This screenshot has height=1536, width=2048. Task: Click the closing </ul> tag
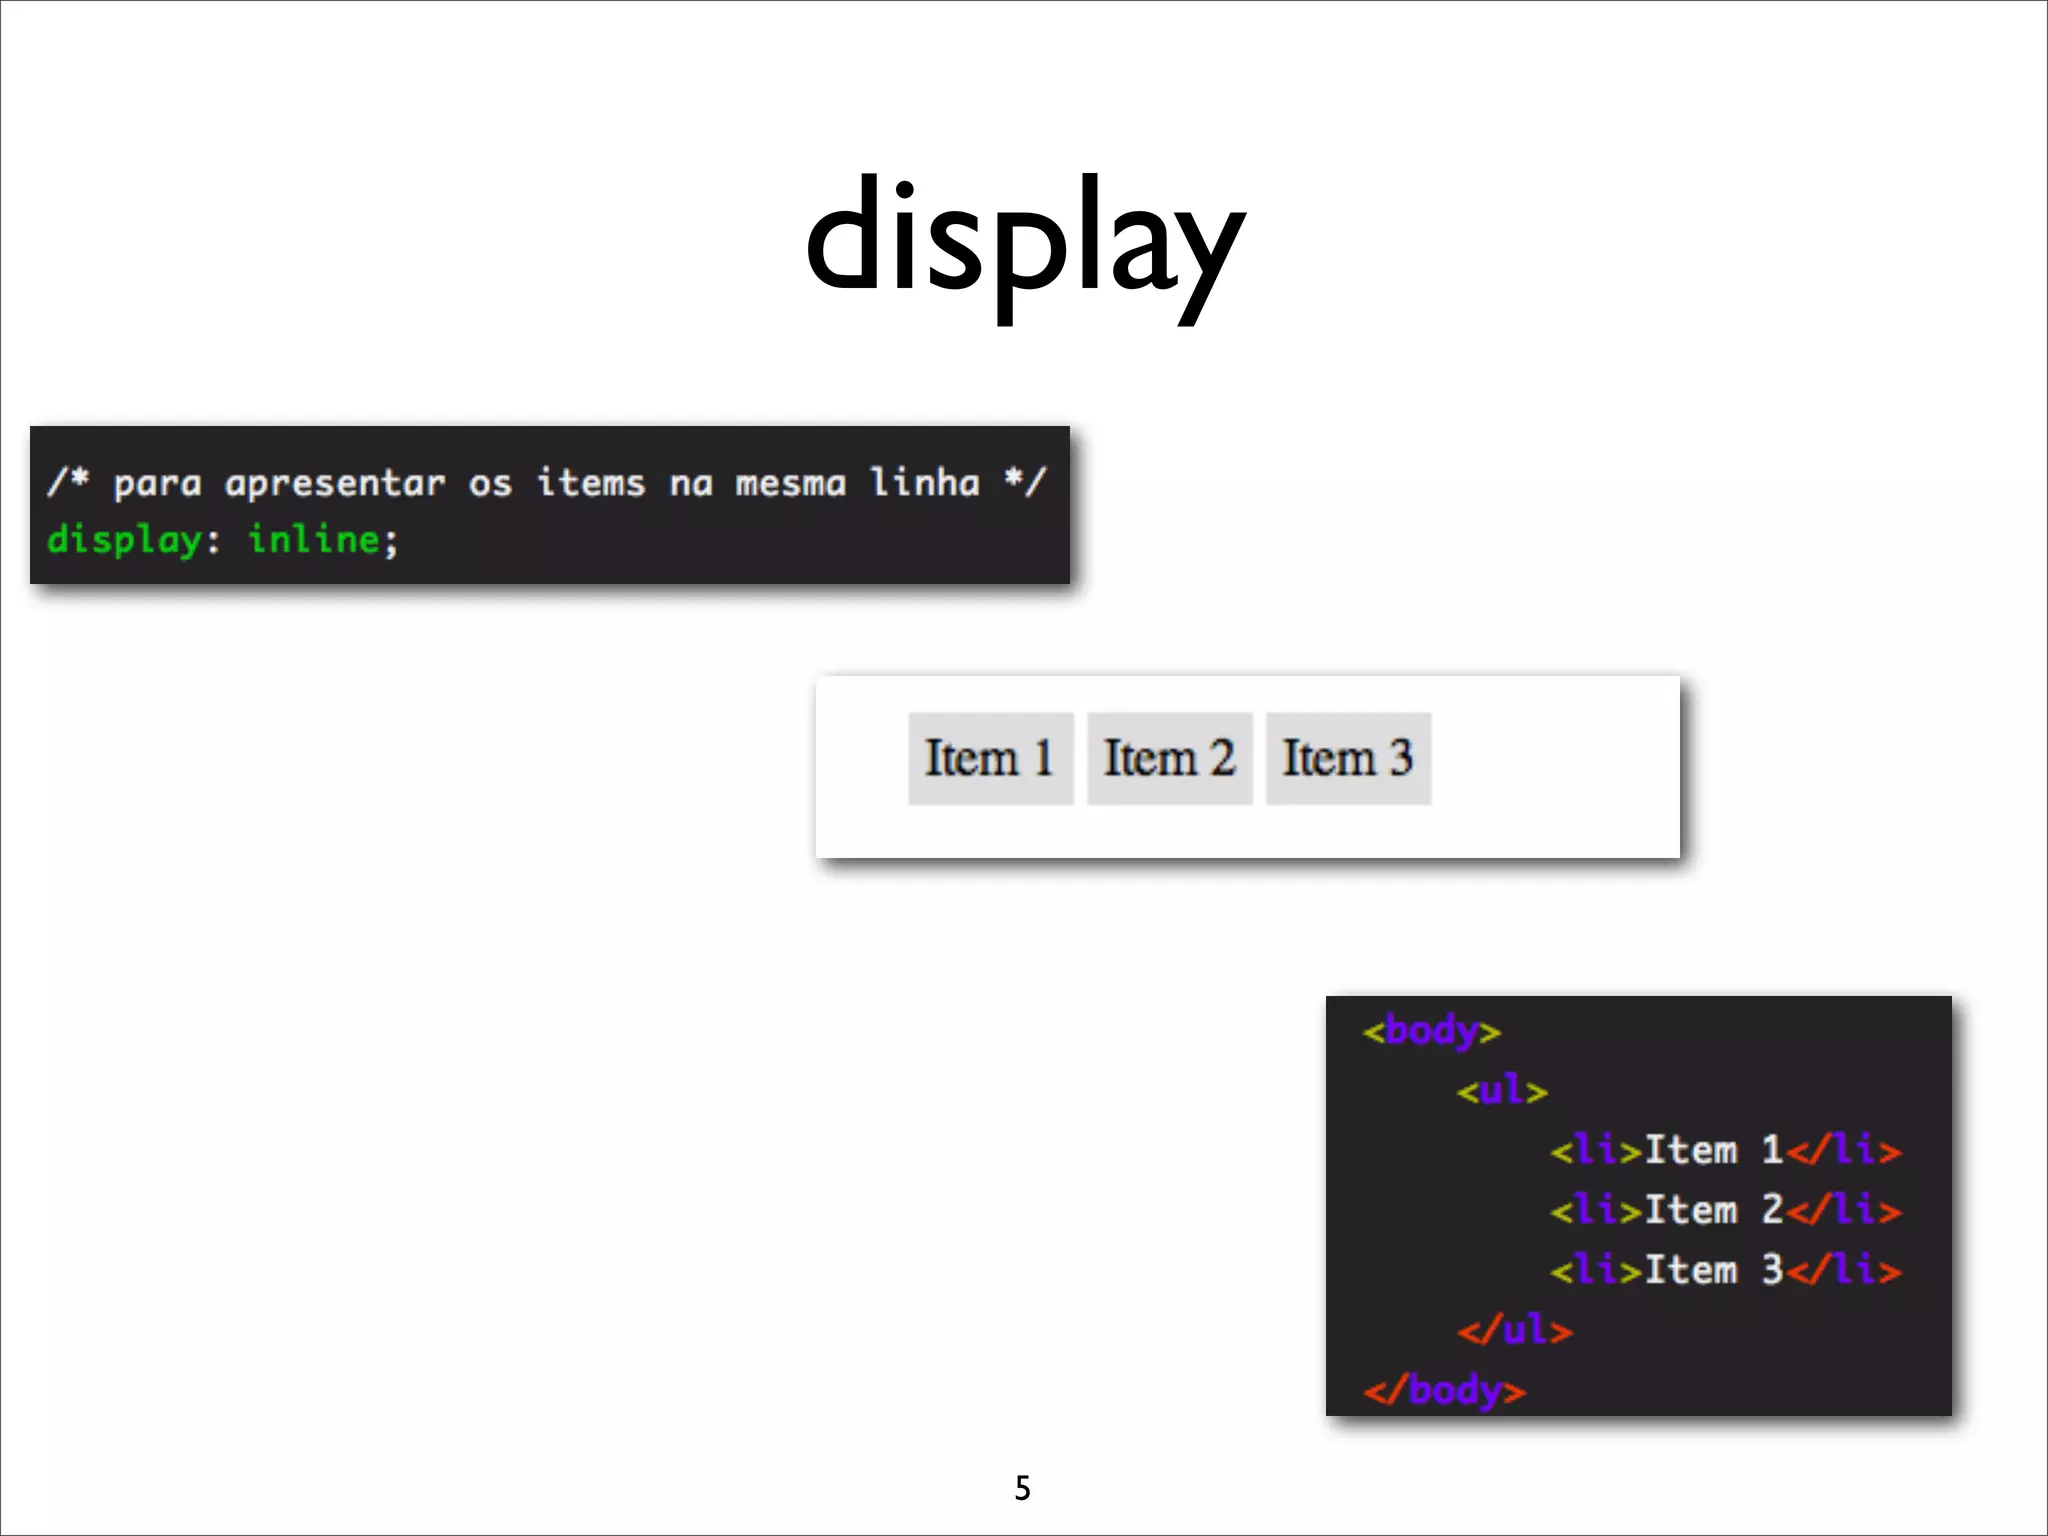click(1514, 1330)
